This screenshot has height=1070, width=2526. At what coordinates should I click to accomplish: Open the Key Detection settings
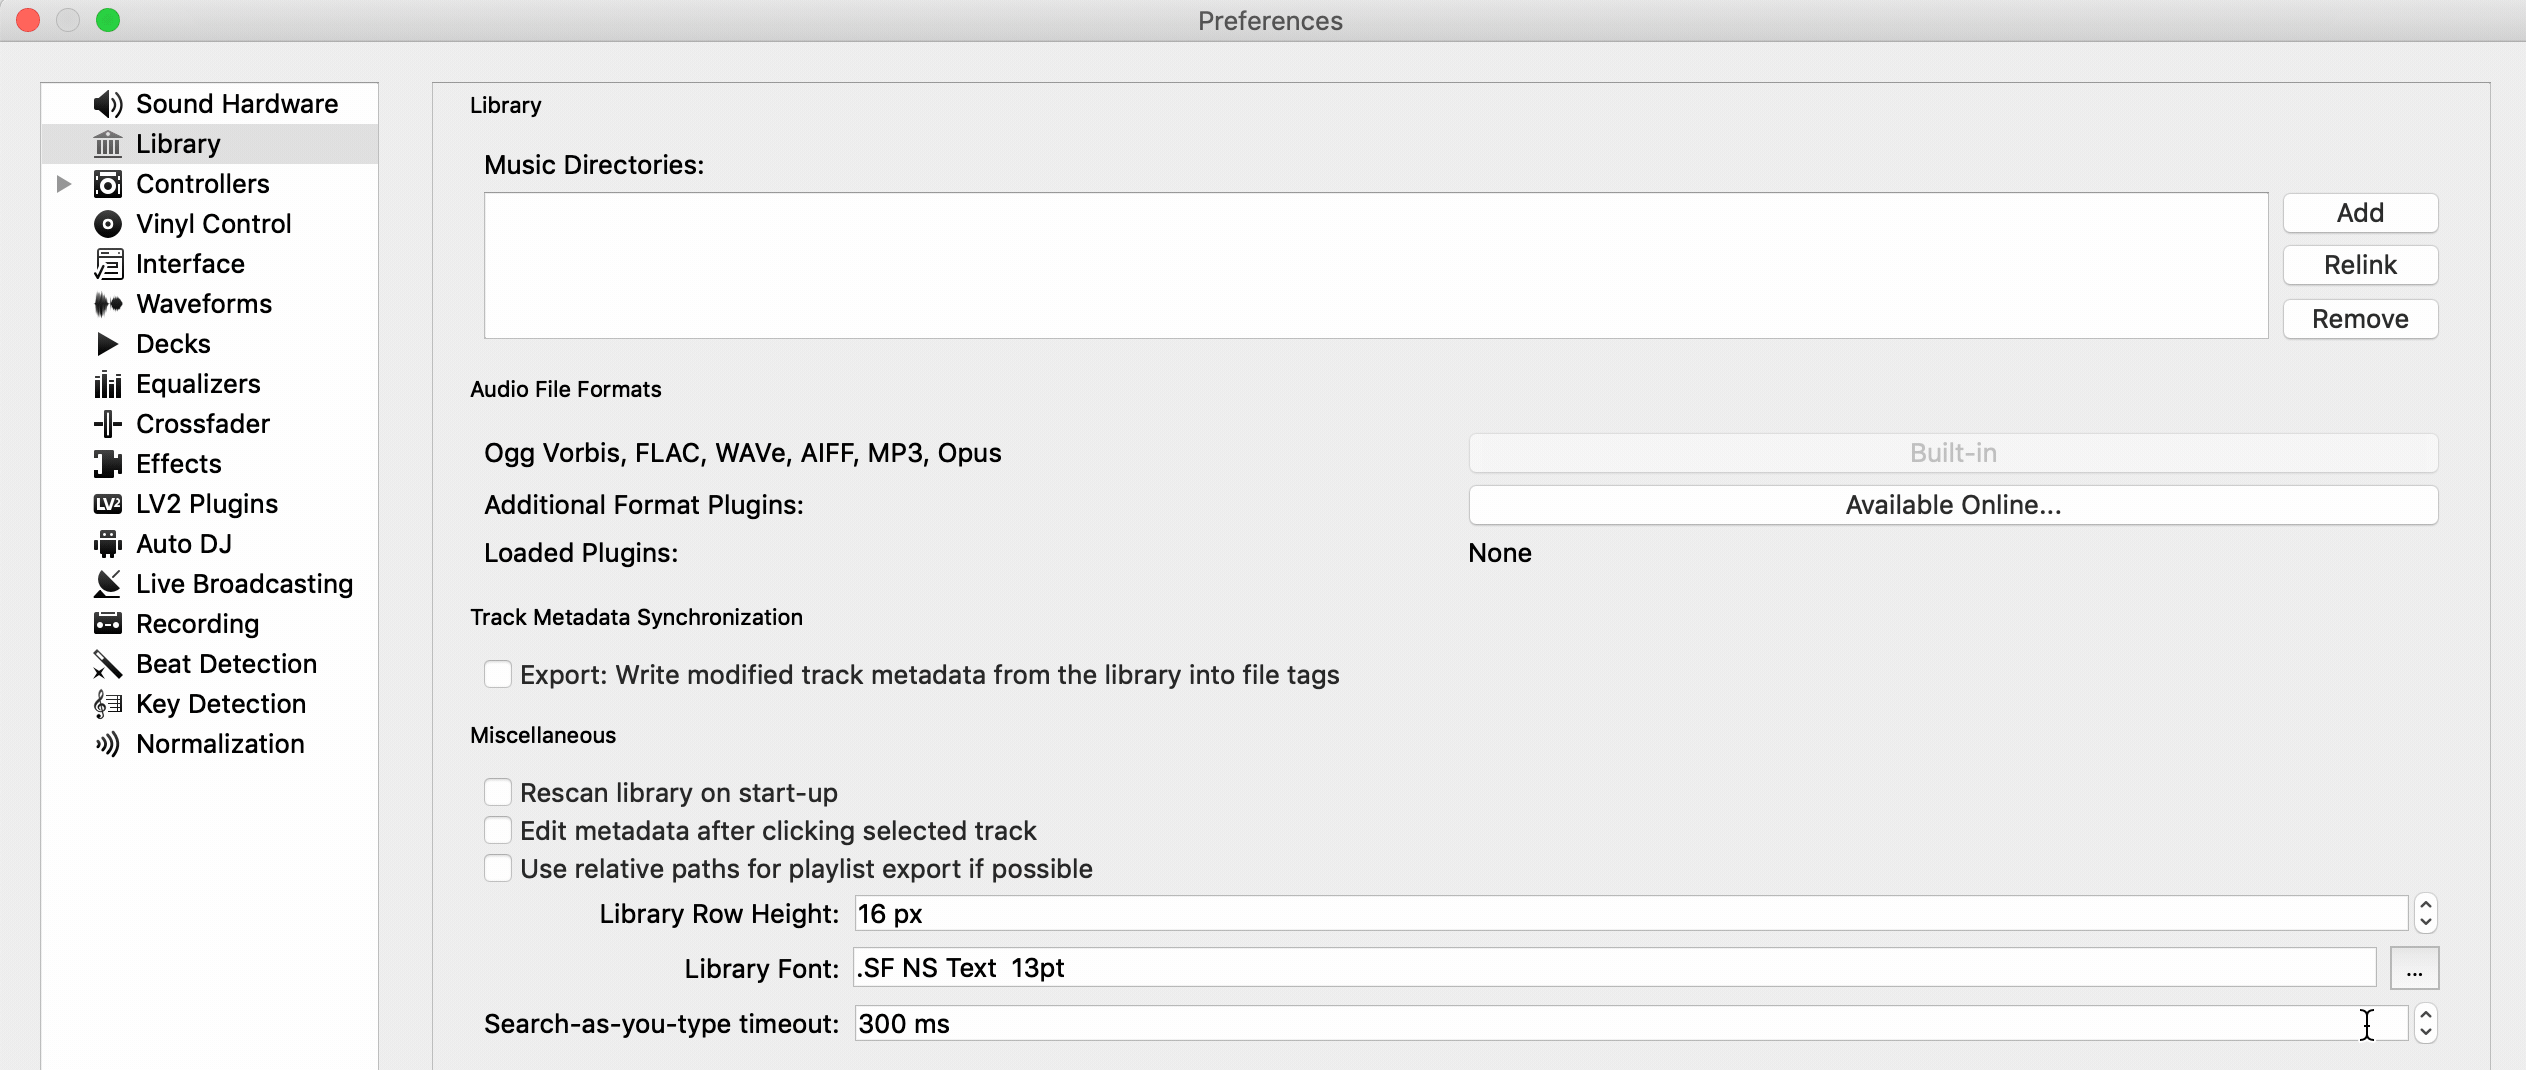pos(221,704)
